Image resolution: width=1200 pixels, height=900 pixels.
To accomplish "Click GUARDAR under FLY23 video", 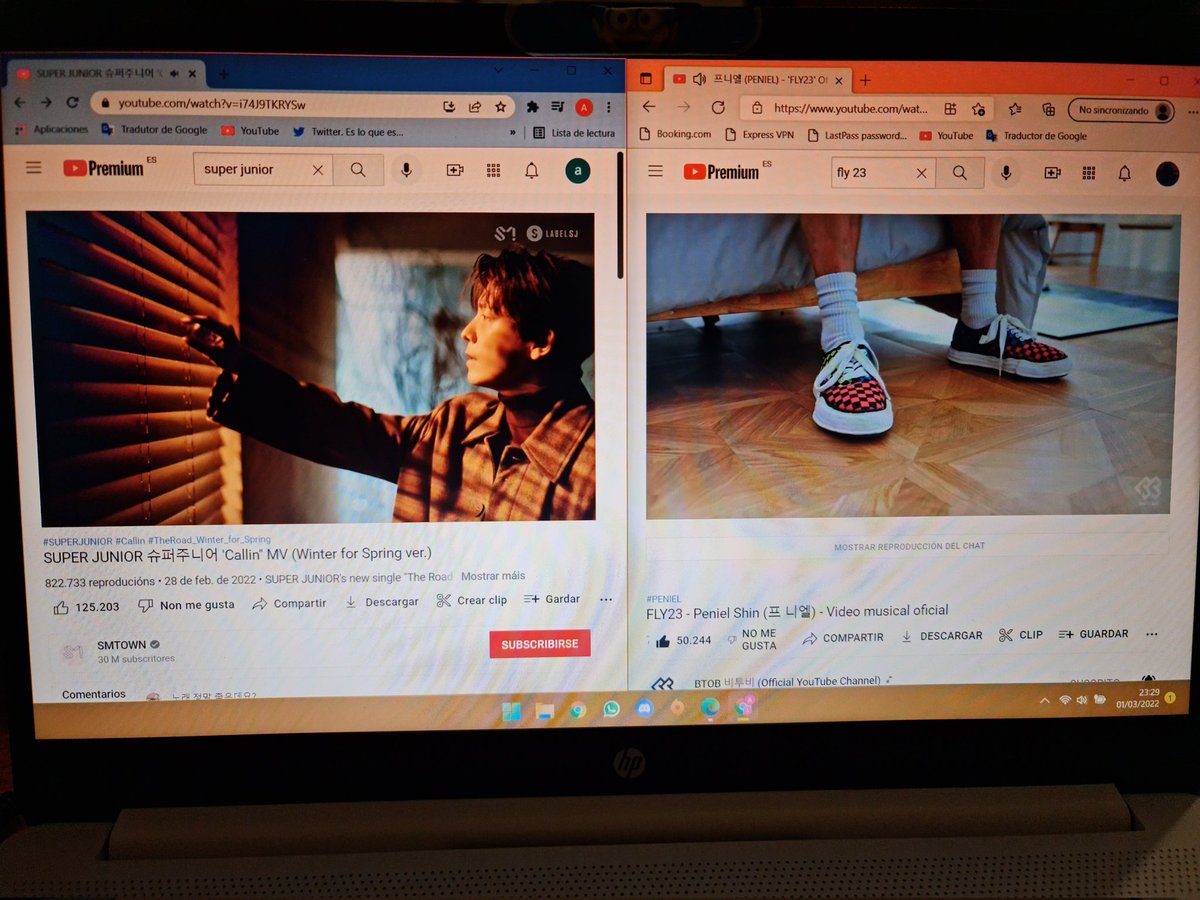I will [1093, 634].
